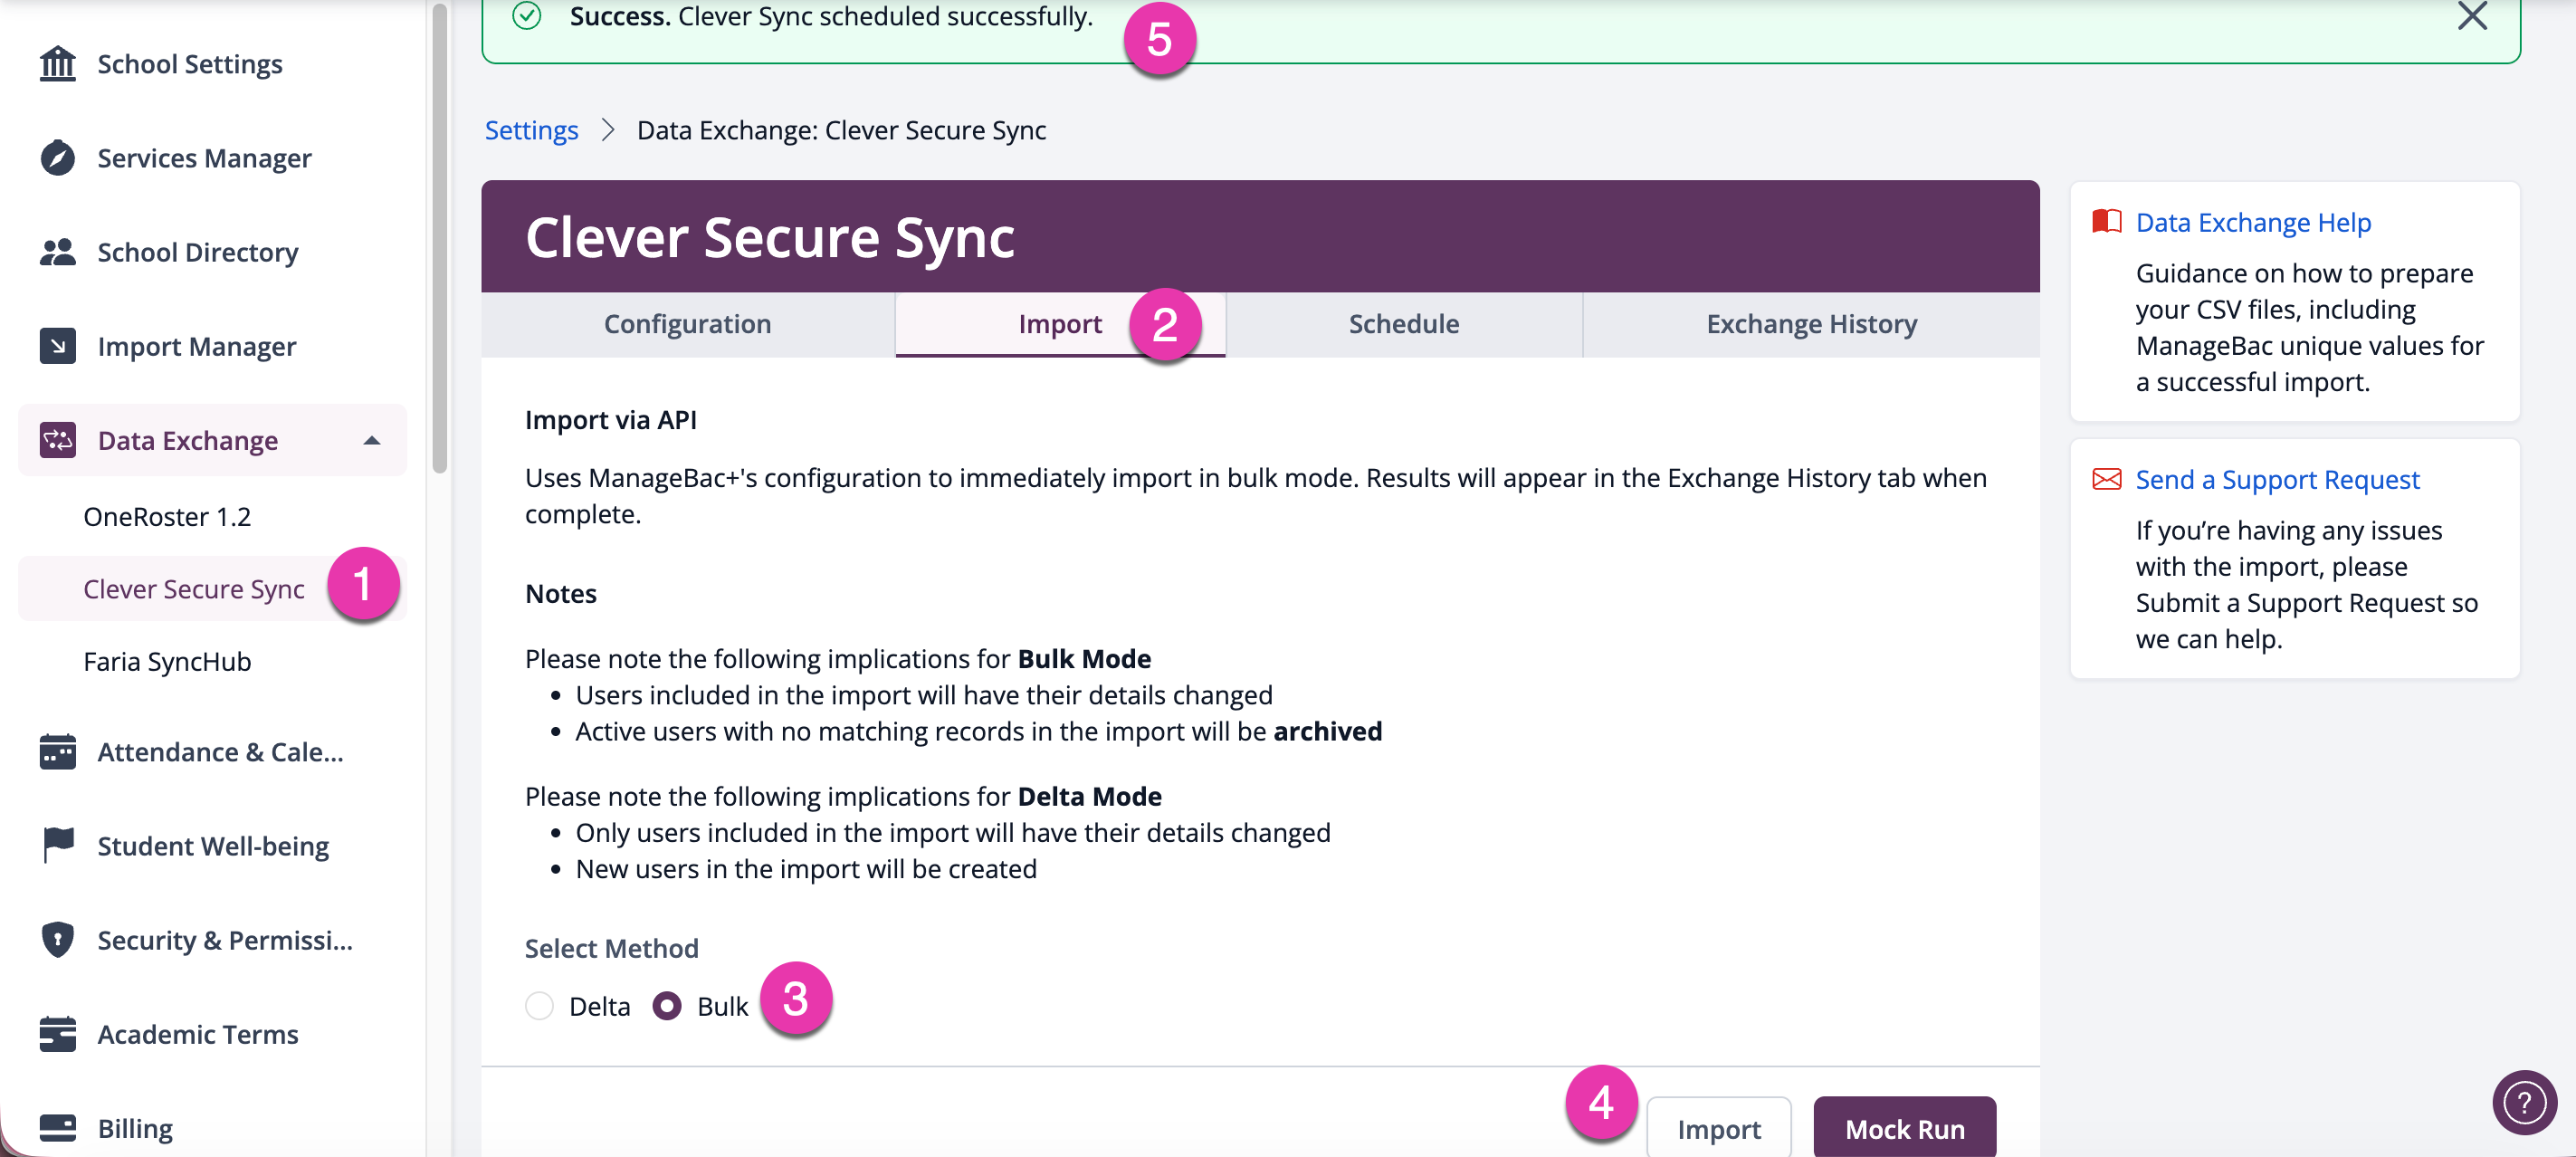Select the Bulk import method

[x=667, y=1006]
